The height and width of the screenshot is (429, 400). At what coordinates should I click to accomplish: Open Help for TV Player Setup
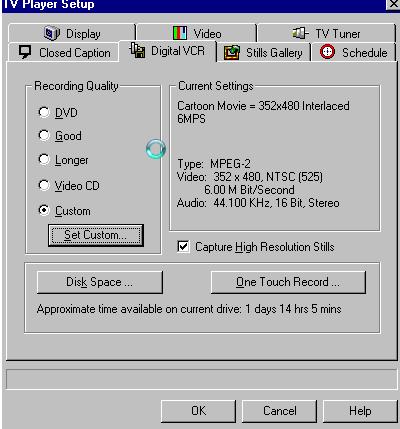coord(360,411)
